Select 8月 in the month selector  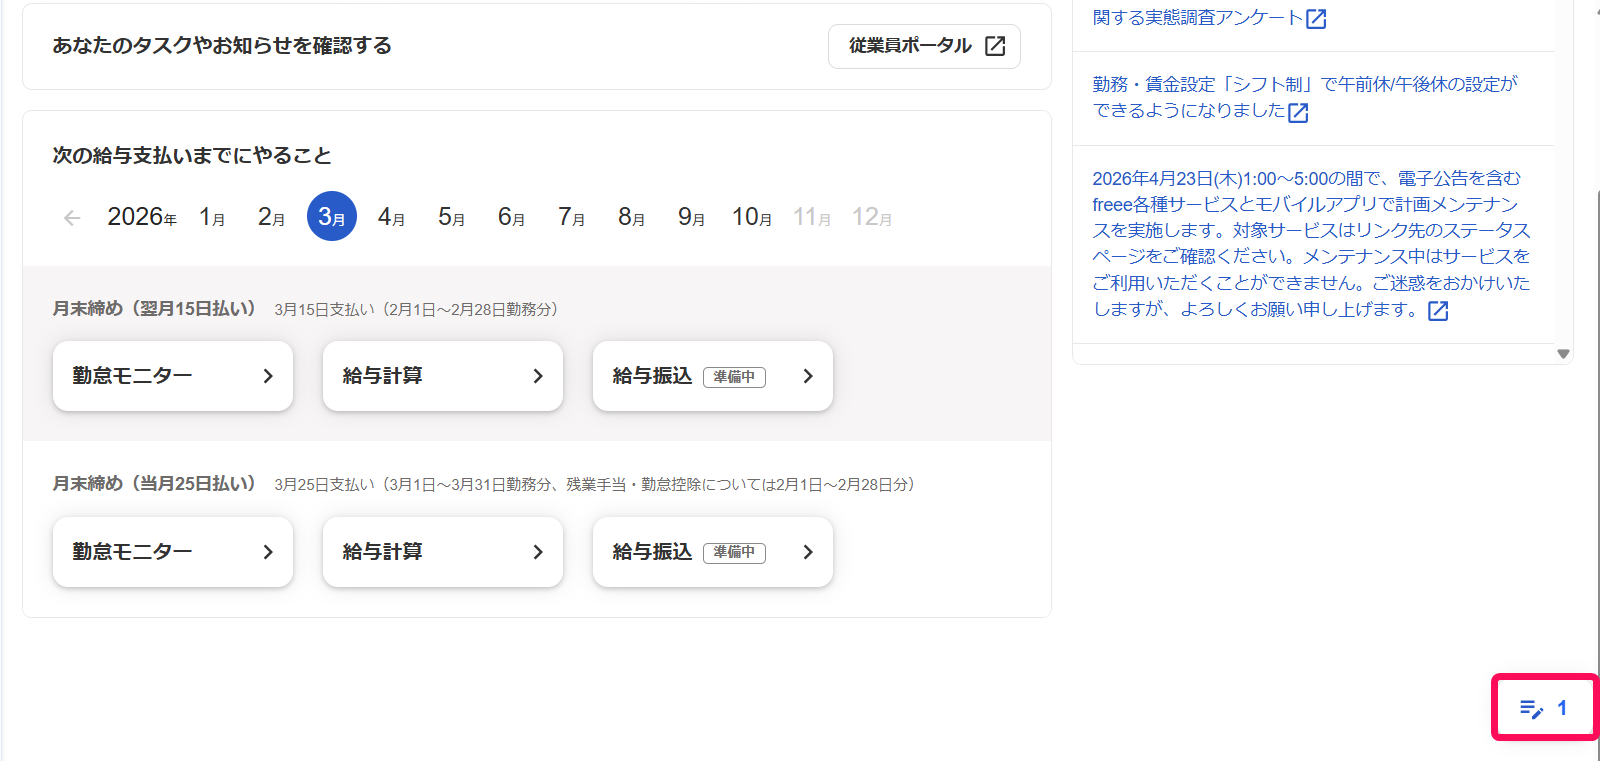click(x=632, y=217)
